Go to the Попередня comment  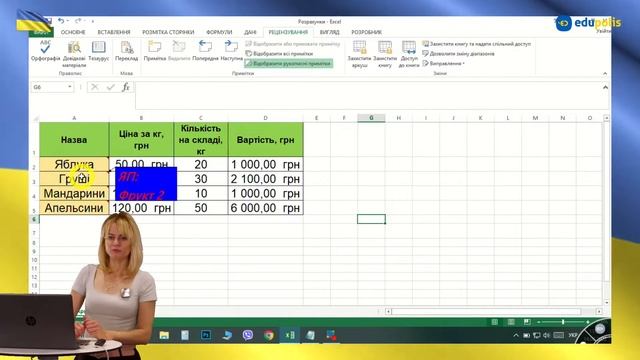[x=205, y=51]
